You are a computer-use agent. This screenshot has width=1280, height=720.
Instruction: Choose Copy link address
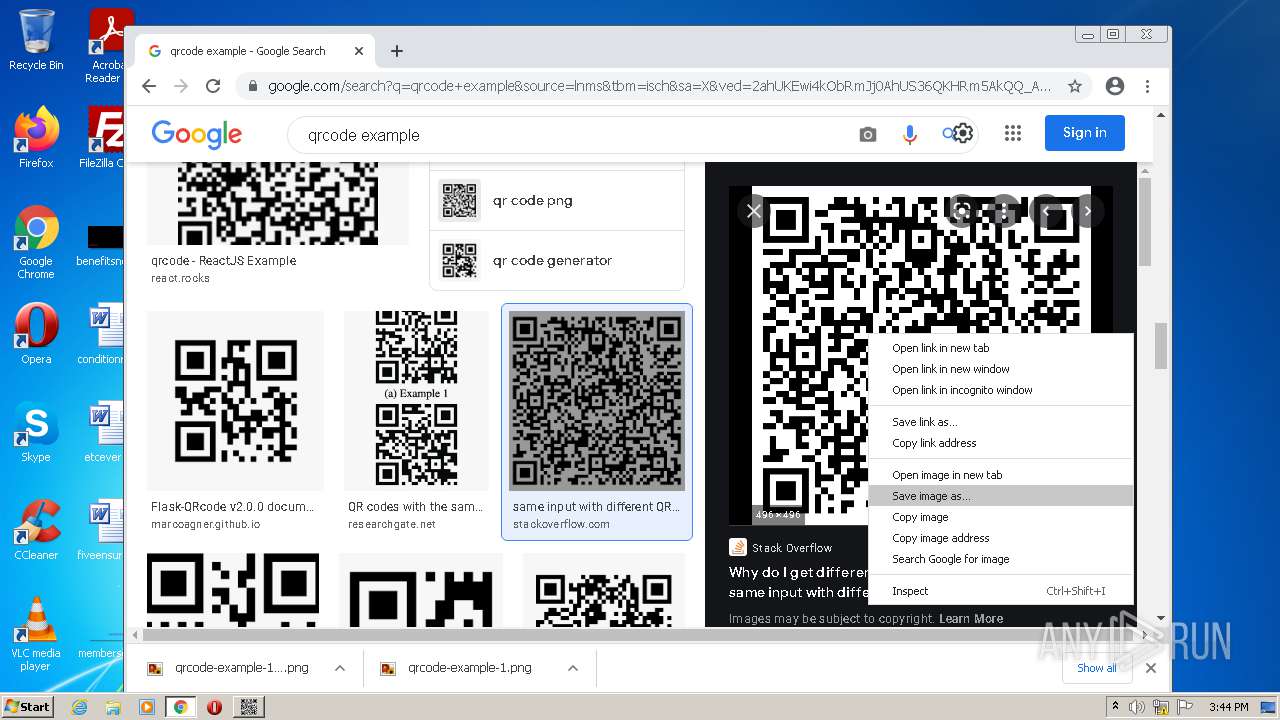(1001, 443)
